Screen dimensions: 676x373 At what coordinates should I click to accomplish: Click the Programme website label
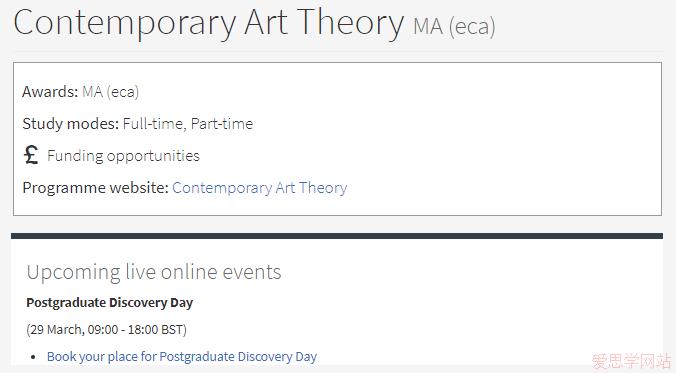[x=95, y=188]
